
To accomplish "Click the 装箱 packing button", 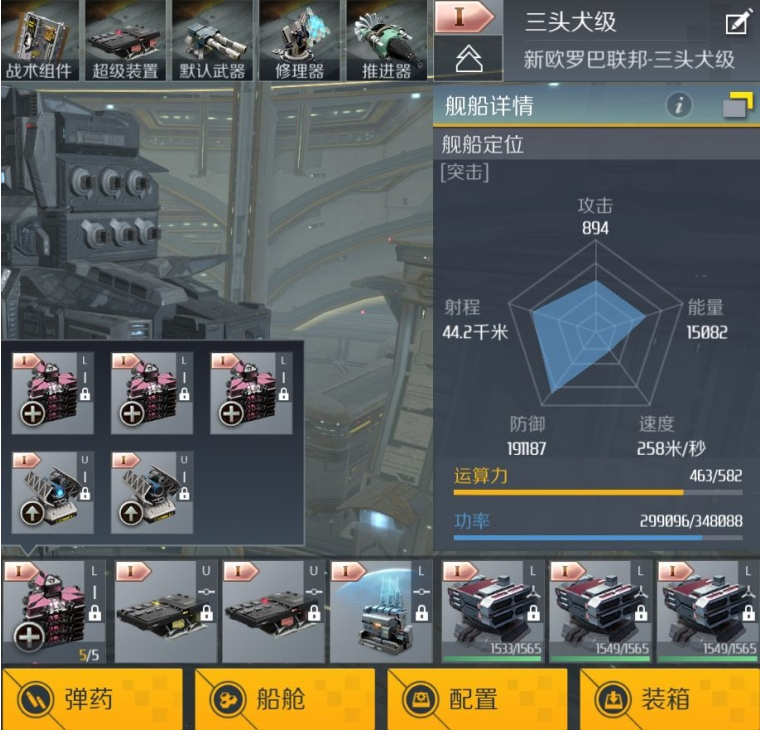I will [670, 700].
